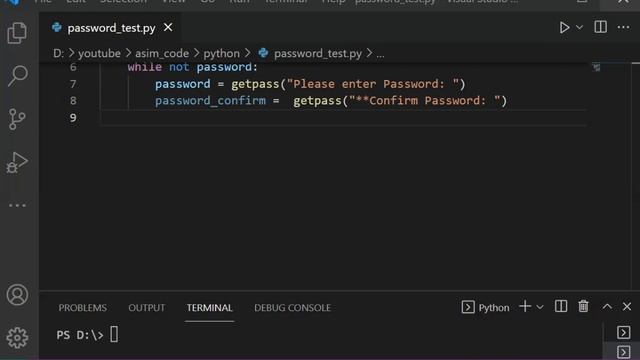The image size is (640, 360).
Task: Select the second terminal instance in side list
Action: [x=623, y=352]
